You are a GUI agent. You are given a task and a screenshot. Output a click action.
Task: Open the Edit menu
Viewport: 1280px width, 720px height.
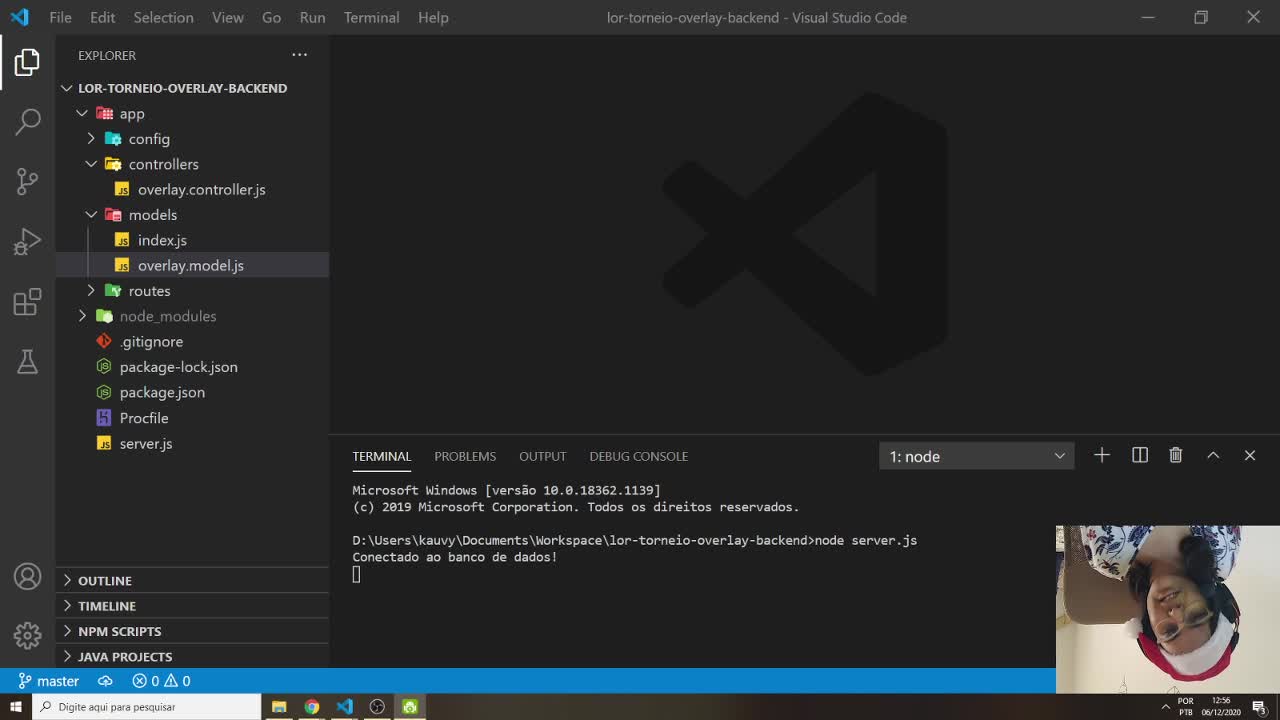[102, 17]
